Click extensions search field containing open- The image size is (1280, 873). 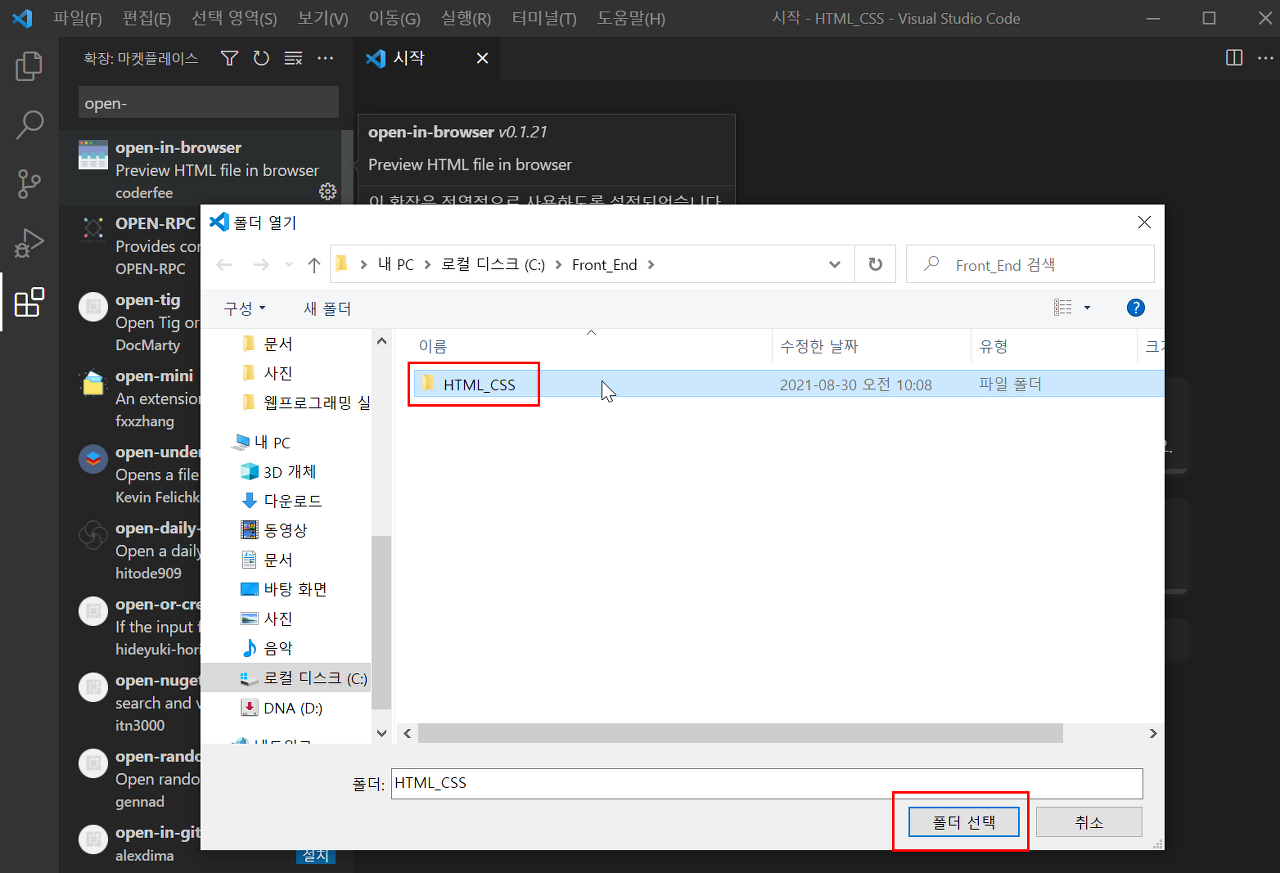pyautogui.click(x=208, y=103)
